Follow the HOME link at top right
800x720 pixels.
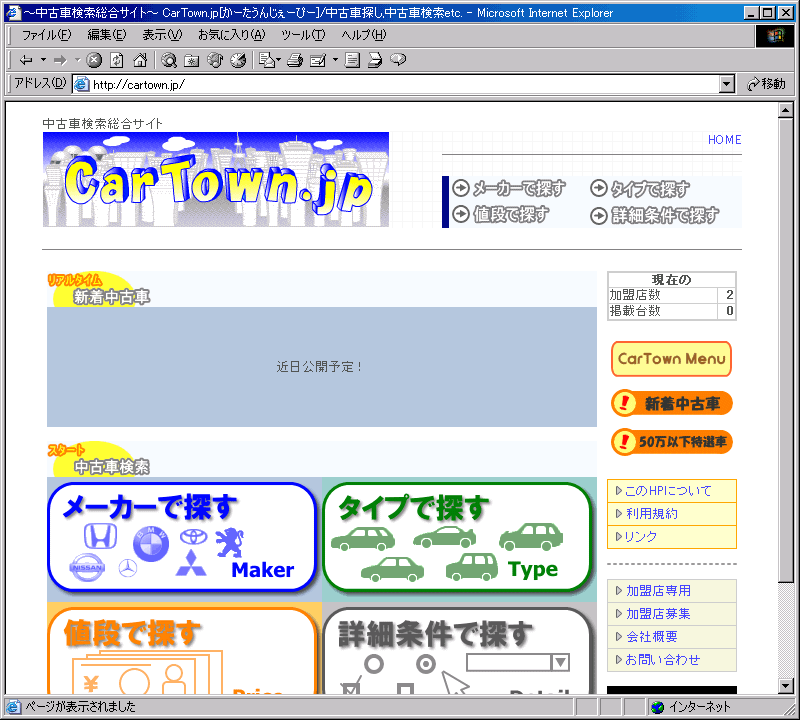[x=724, y=140]
